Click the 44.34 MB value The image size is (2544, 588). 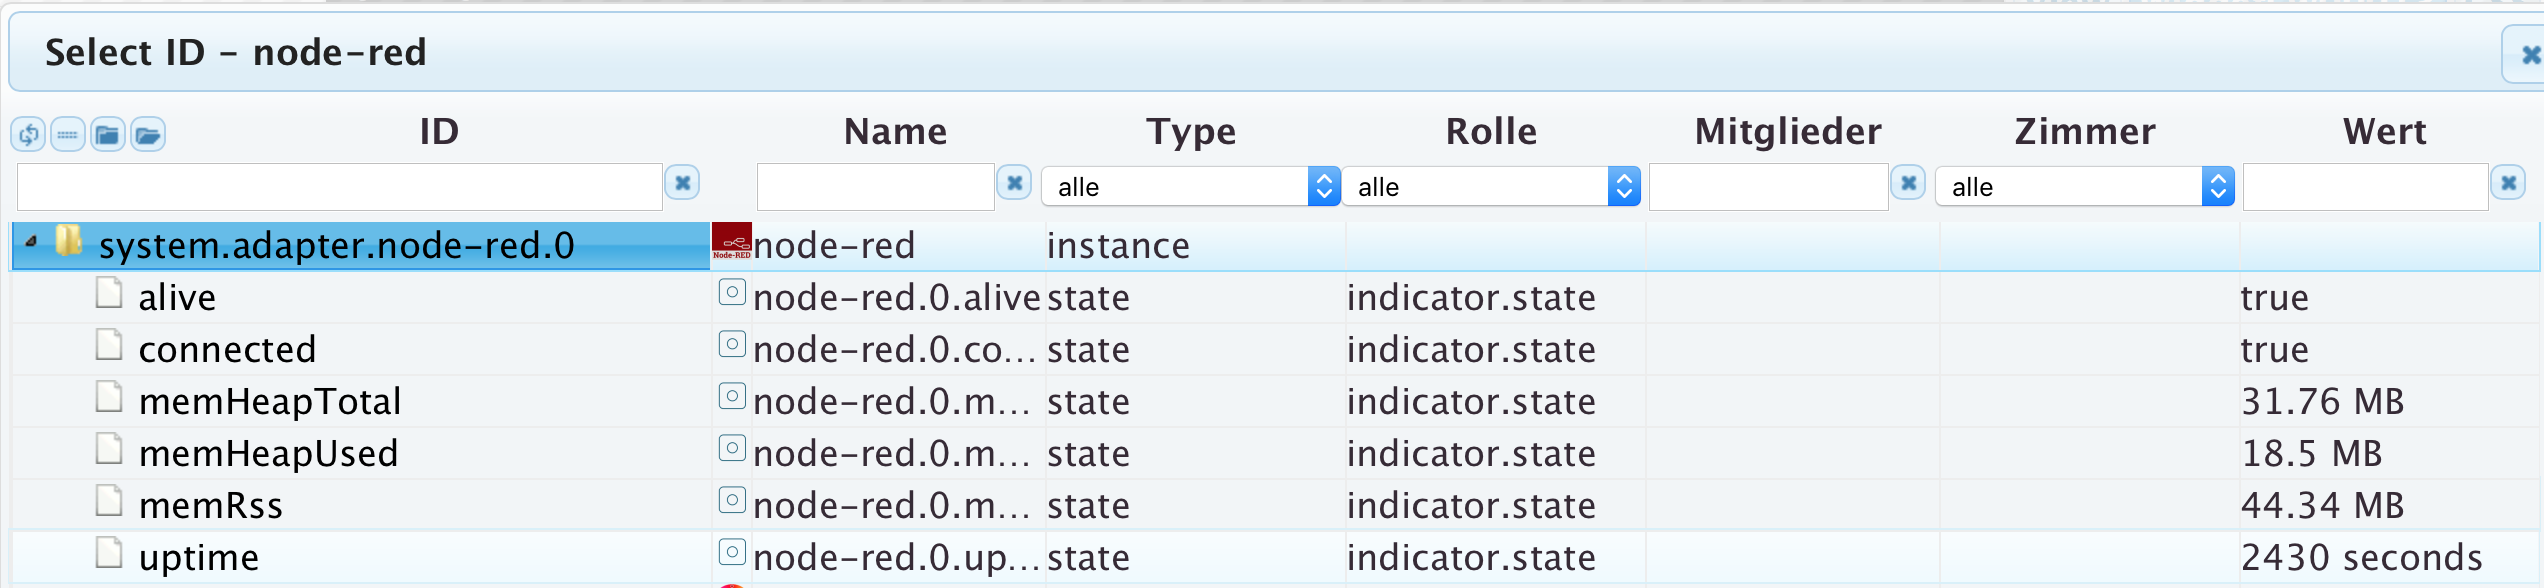tap(2322, 506)
